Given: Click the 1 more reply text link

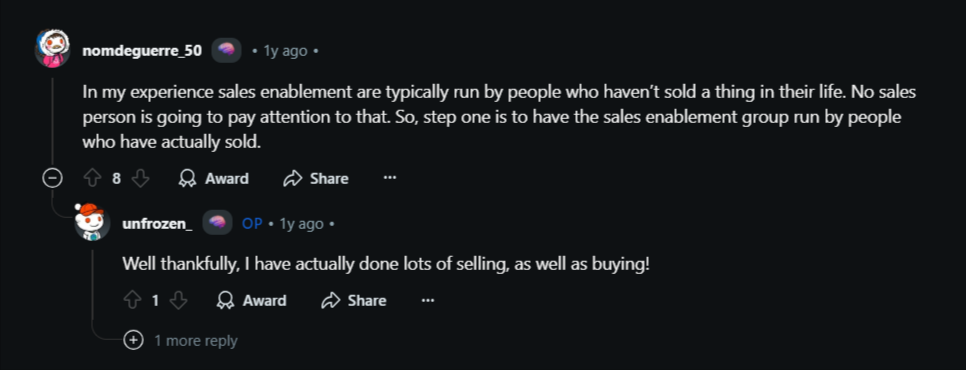Looking at the screenshot, I should [195, 340].
